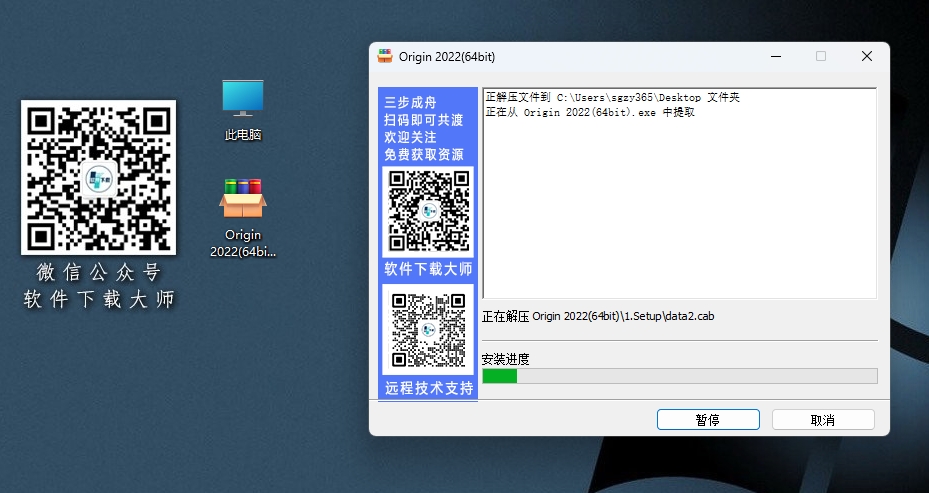Click the 远程技术支持 label at the banner bottom
Viewport: 929px width, 493px height.
pyautogui.click(x=428, y=389)
